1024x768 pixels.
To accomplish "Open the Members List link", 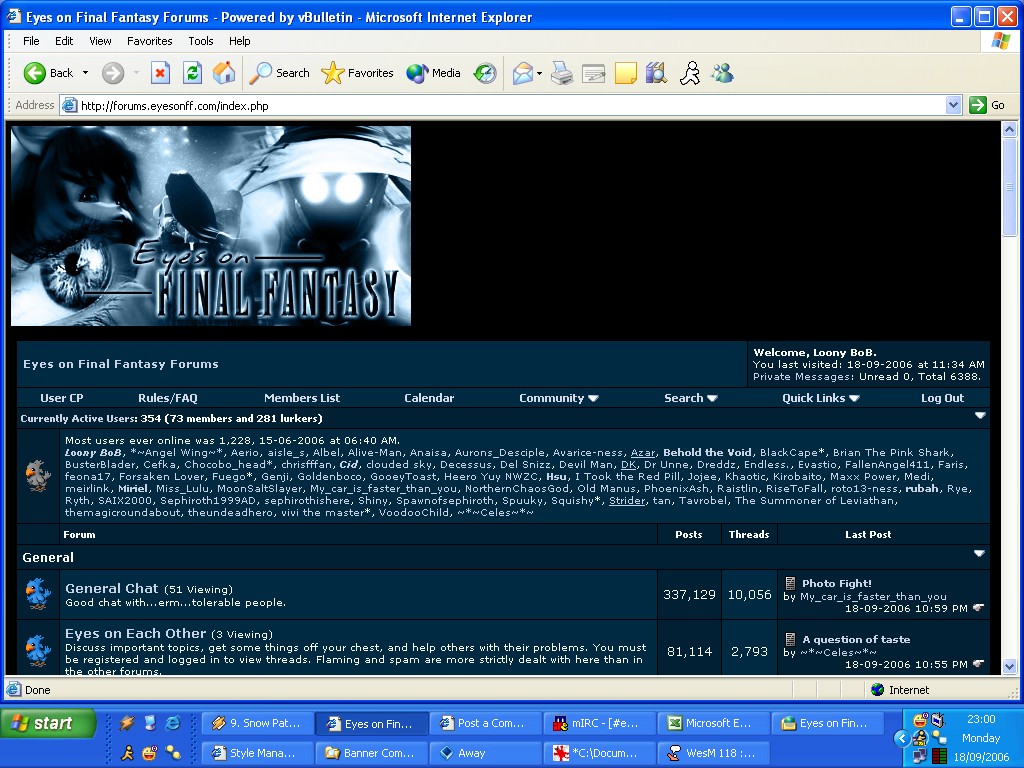I will tap(302, 398).
